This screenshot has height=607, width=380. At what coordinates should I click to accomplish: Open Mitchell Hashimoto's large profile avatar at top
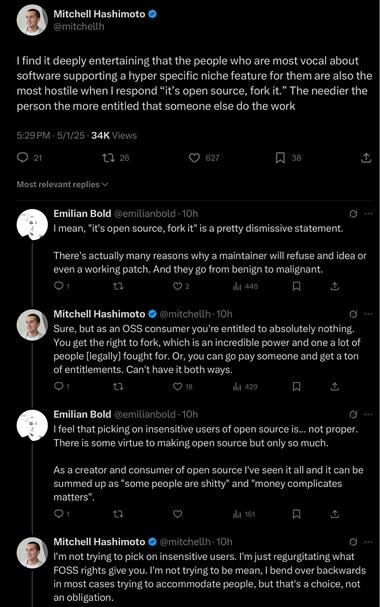tap(32, 20)
